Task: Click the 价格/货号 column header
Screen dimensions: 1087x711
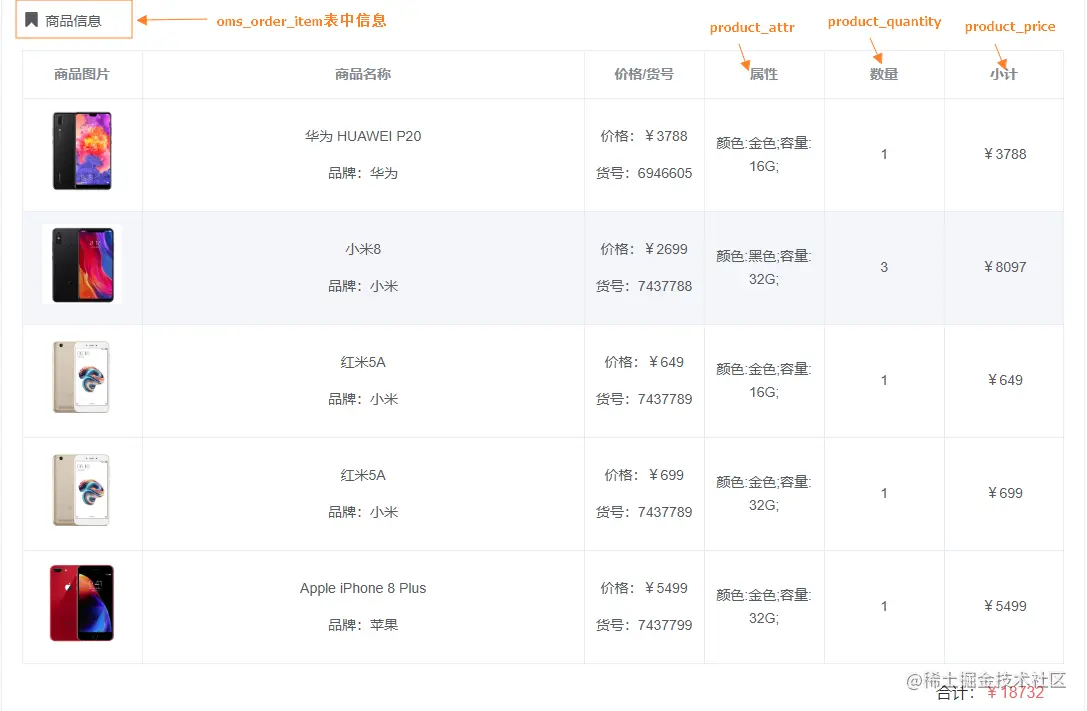Action: (644, 74)
